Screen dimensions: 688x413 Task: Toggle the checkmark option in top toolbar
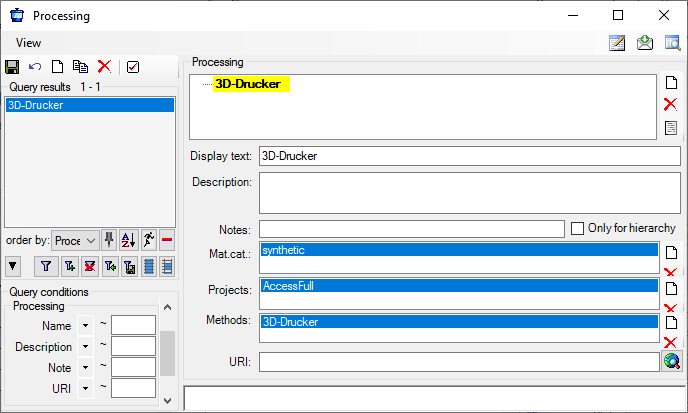(x=133, y=66)
